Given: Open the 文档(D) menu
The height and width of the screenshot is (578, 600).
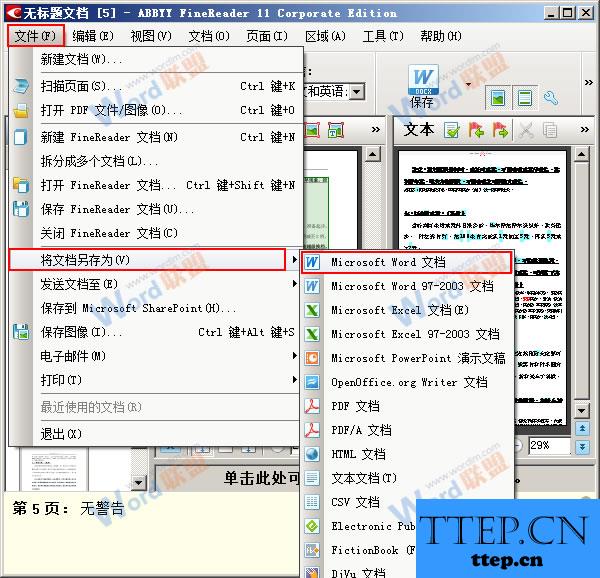Looking at the screenshot, I should (209, 36).
